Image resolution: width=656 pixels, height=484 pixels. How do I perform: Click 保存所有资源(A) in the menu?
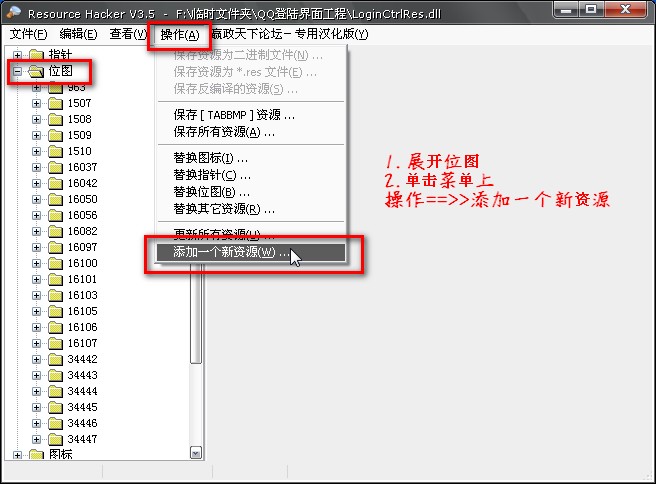click(224, 132)
